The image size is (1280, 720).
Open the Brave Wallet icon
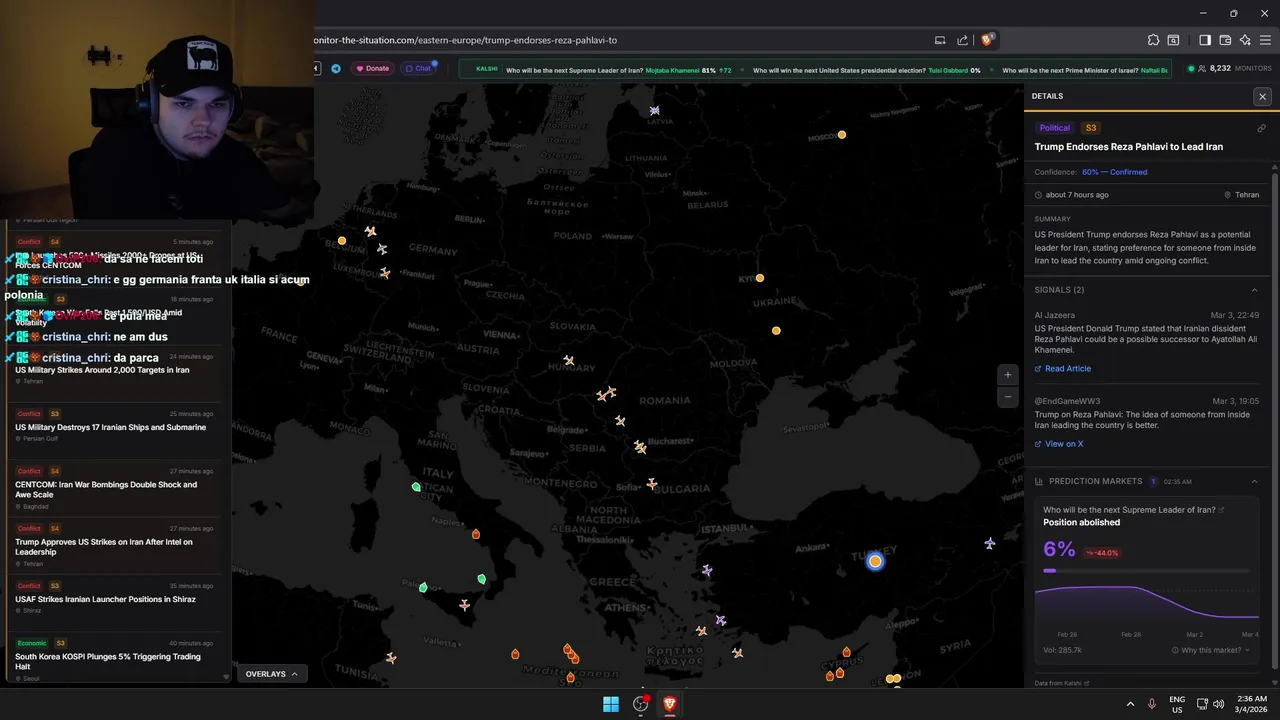pos(1225,40)
